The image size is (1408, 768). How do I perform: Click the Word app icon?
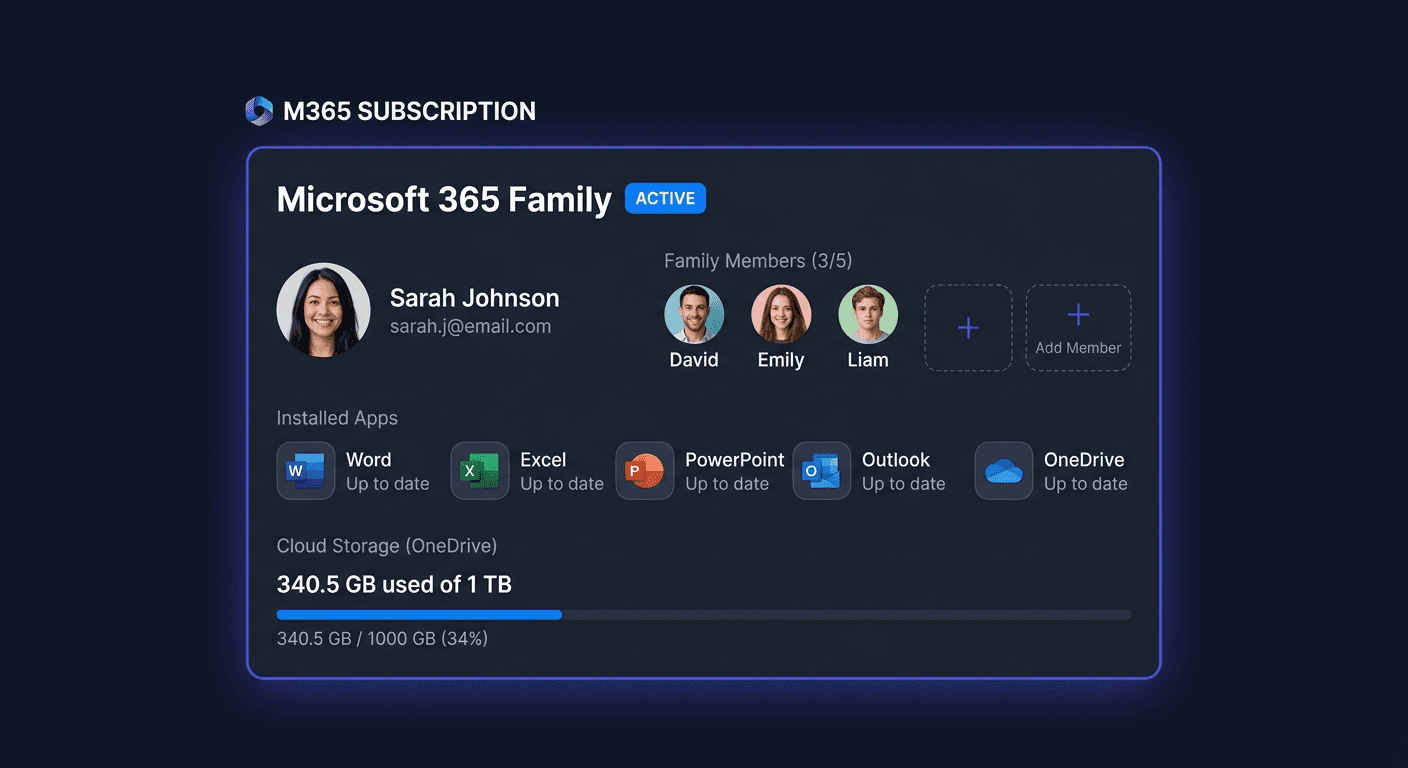point(305,471)
